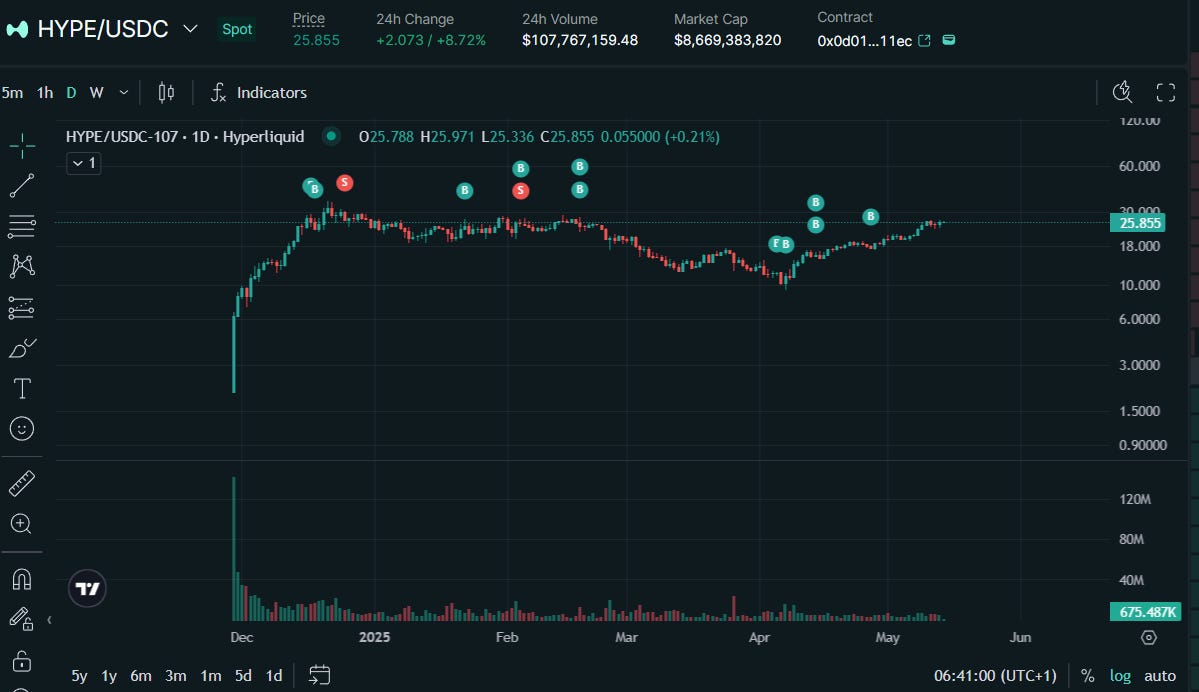Select the crosshair cursor tool
Screen dimensions: 1199x692
tap(22, 145)
